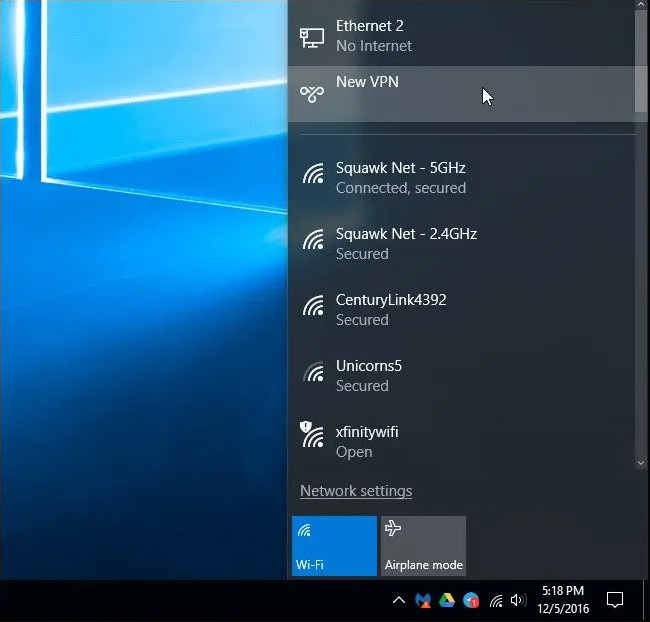
Task: Choose the CenturyLink4392 network
Action: coord(390,309)
